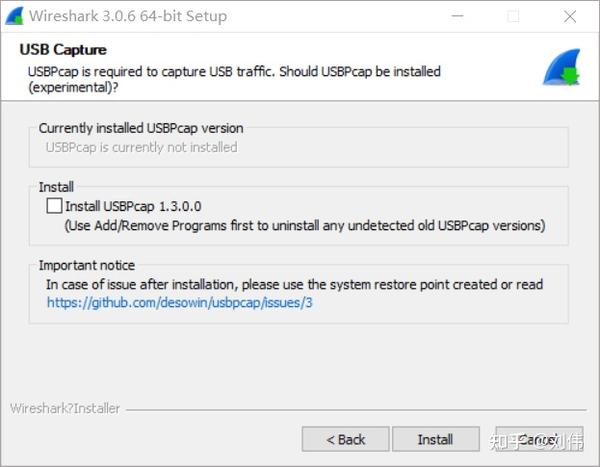Go back with the Back button
The width and height of the screenshot is (600, 467).
coord(346,439)
